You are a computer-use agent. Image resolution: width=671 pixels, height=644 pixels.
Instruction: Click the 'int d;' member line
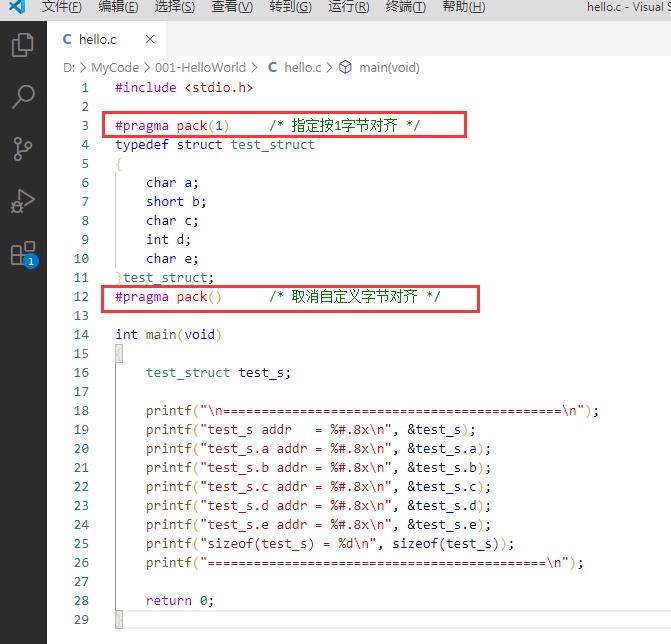click(168, 240)
